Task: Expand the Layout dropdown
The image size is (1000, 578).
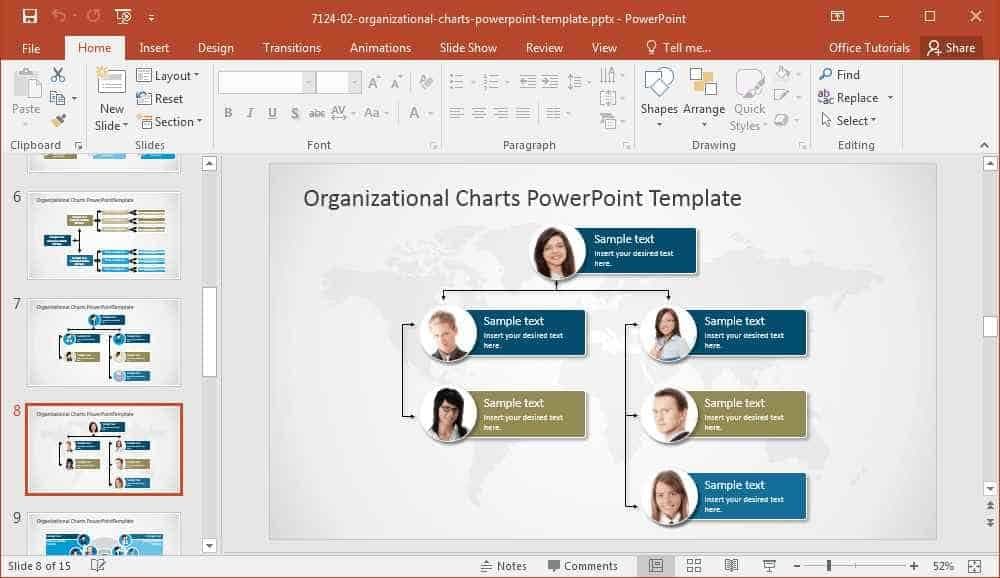Action: tap(168, 75)
